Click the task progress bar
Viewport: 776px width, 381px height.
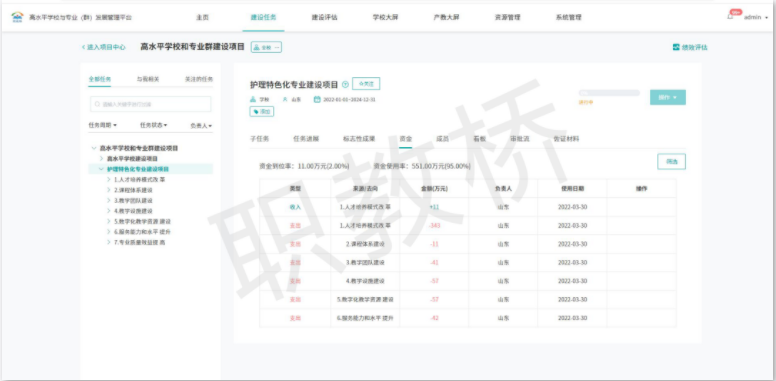(x=609, y=93)
